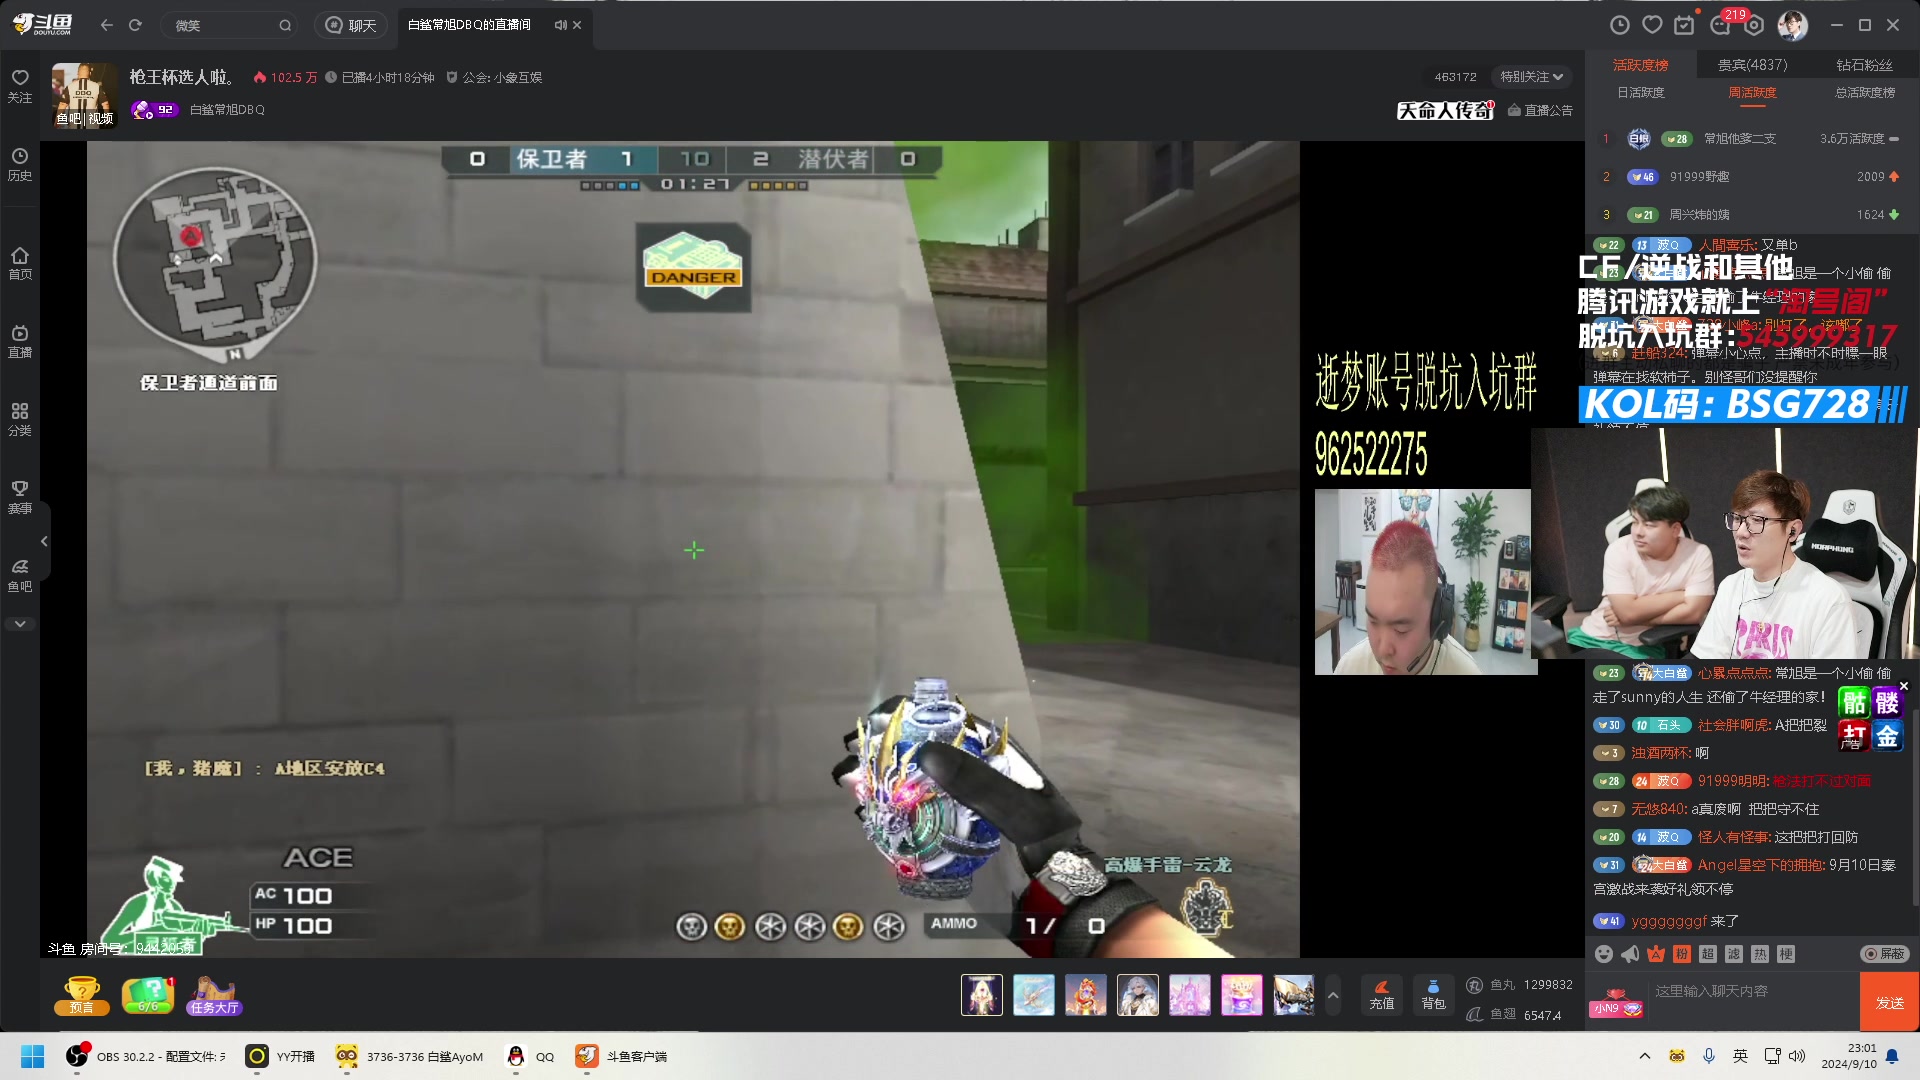This screenshot has width=1920, height=1080.
Task: Go to 首页 in the left sidebar
Action: [x=20, y=263]
